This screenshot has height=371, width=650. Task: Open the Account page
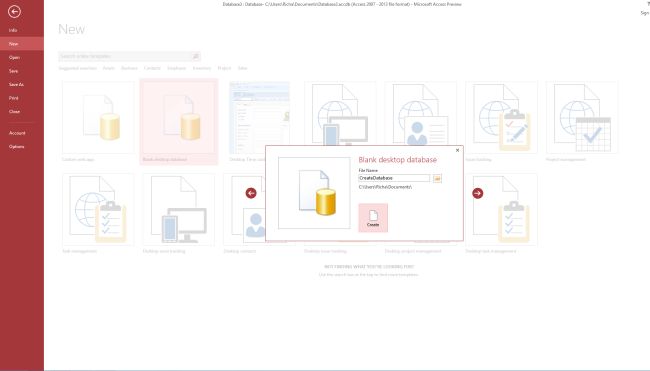(22, 133)
